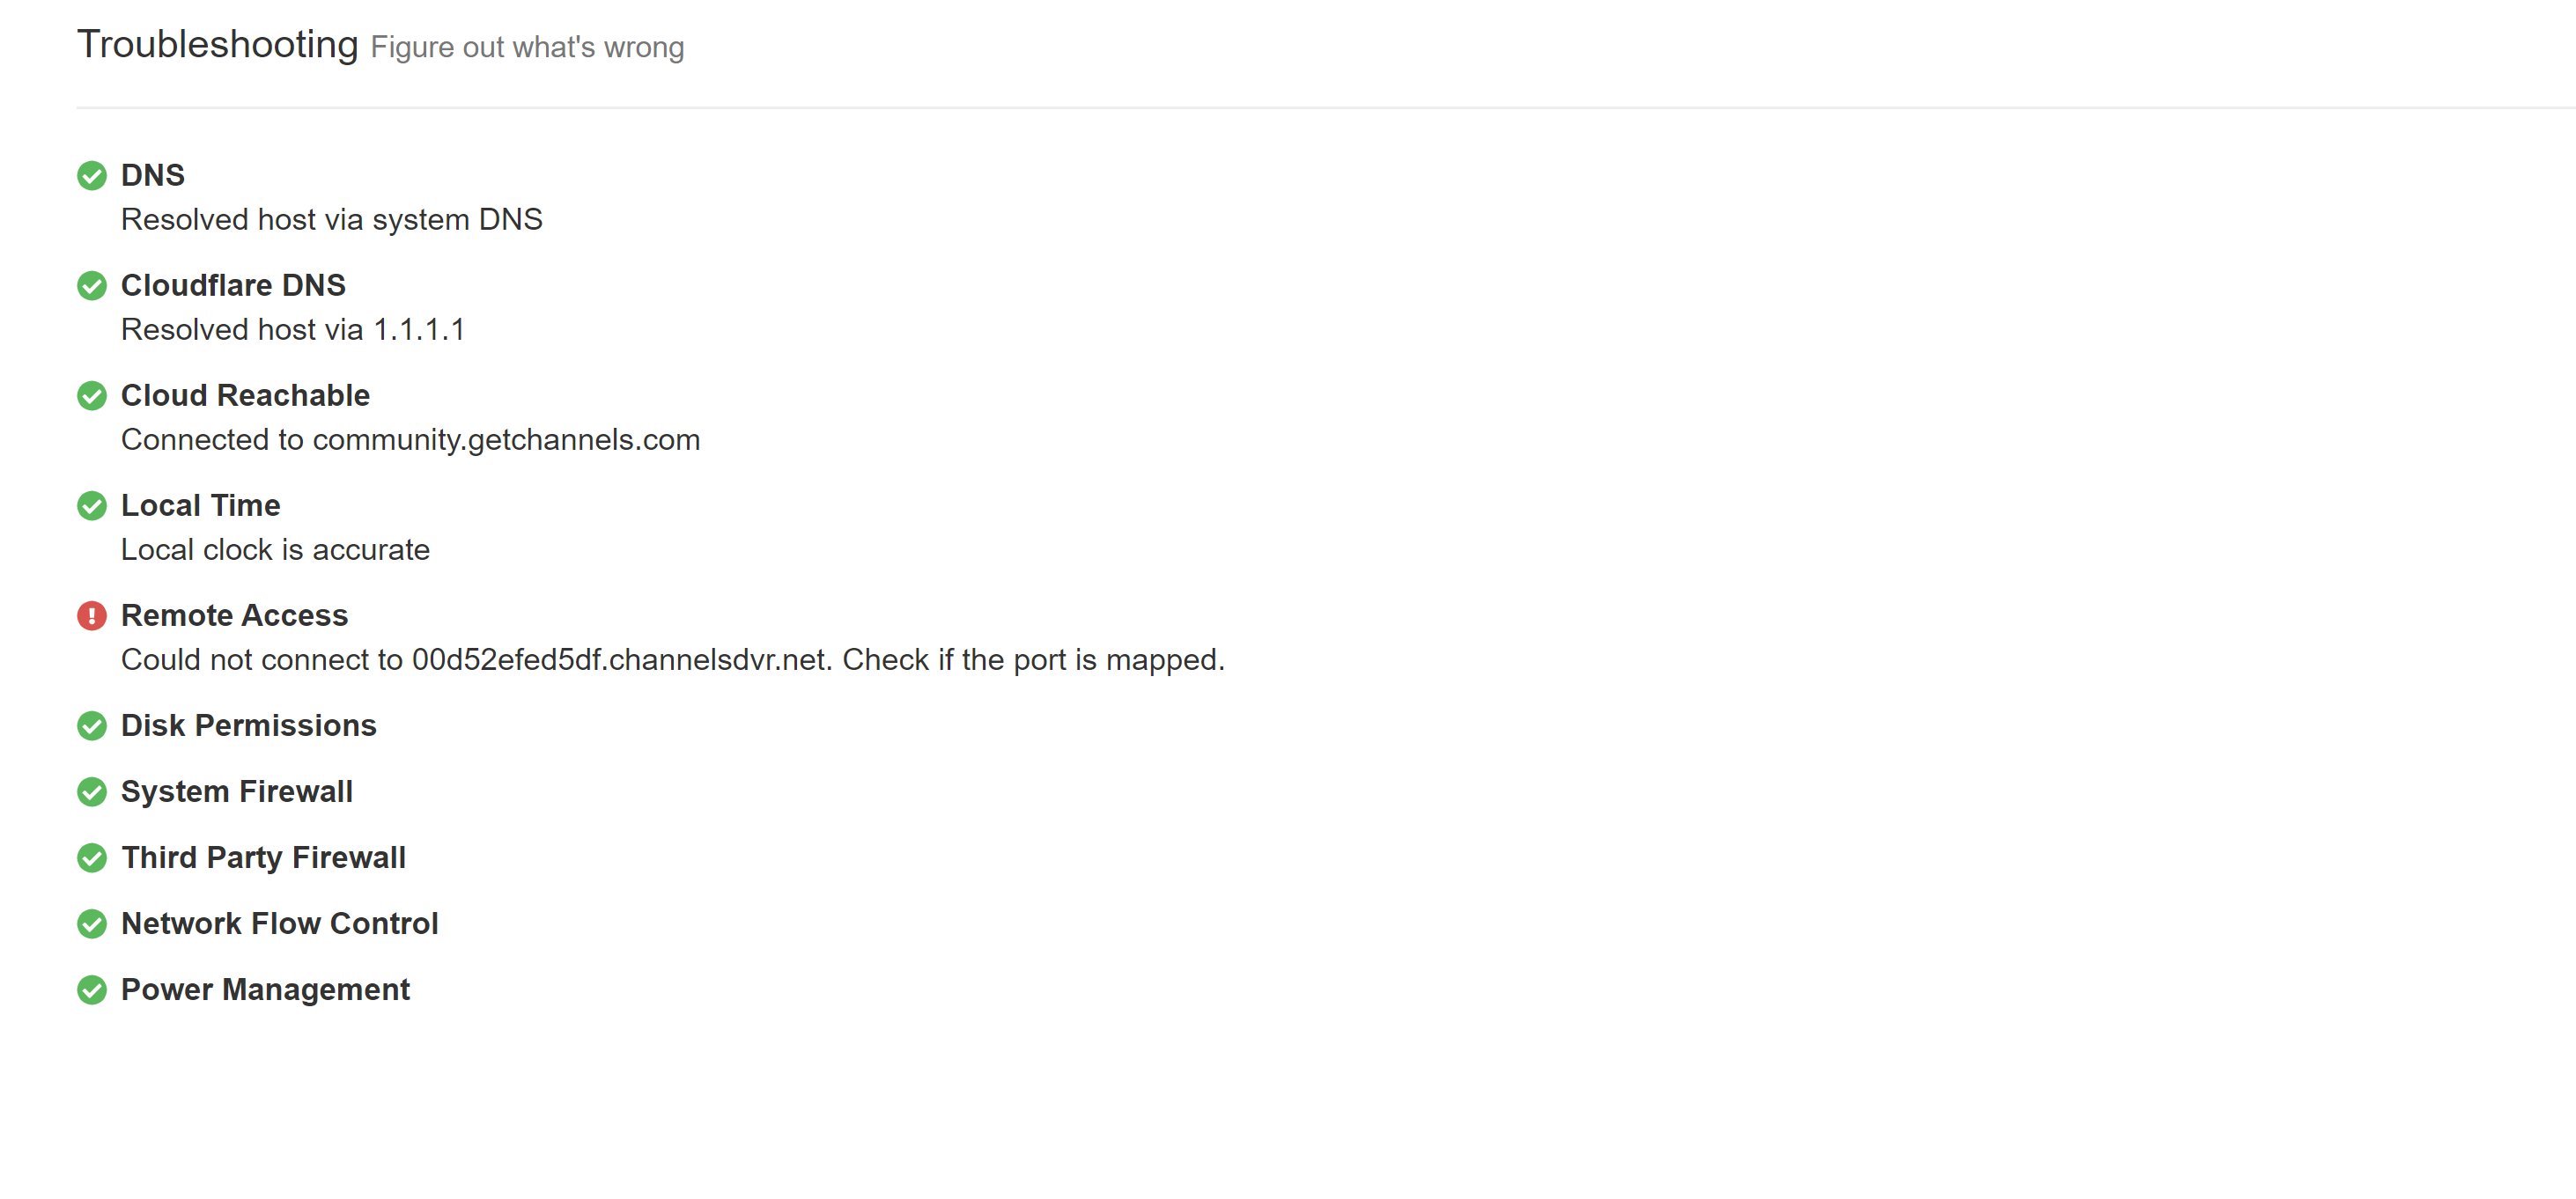Viewport: 2576px width, 1199px height.
Task: Click the Network Flow Control label
Action: 279,923
